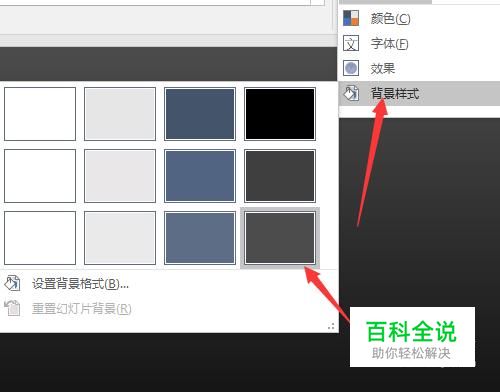This screenshot has width=500, height=392.
Task: Click the round effects icon beside 效果
Action: click(x=351, y=68)
